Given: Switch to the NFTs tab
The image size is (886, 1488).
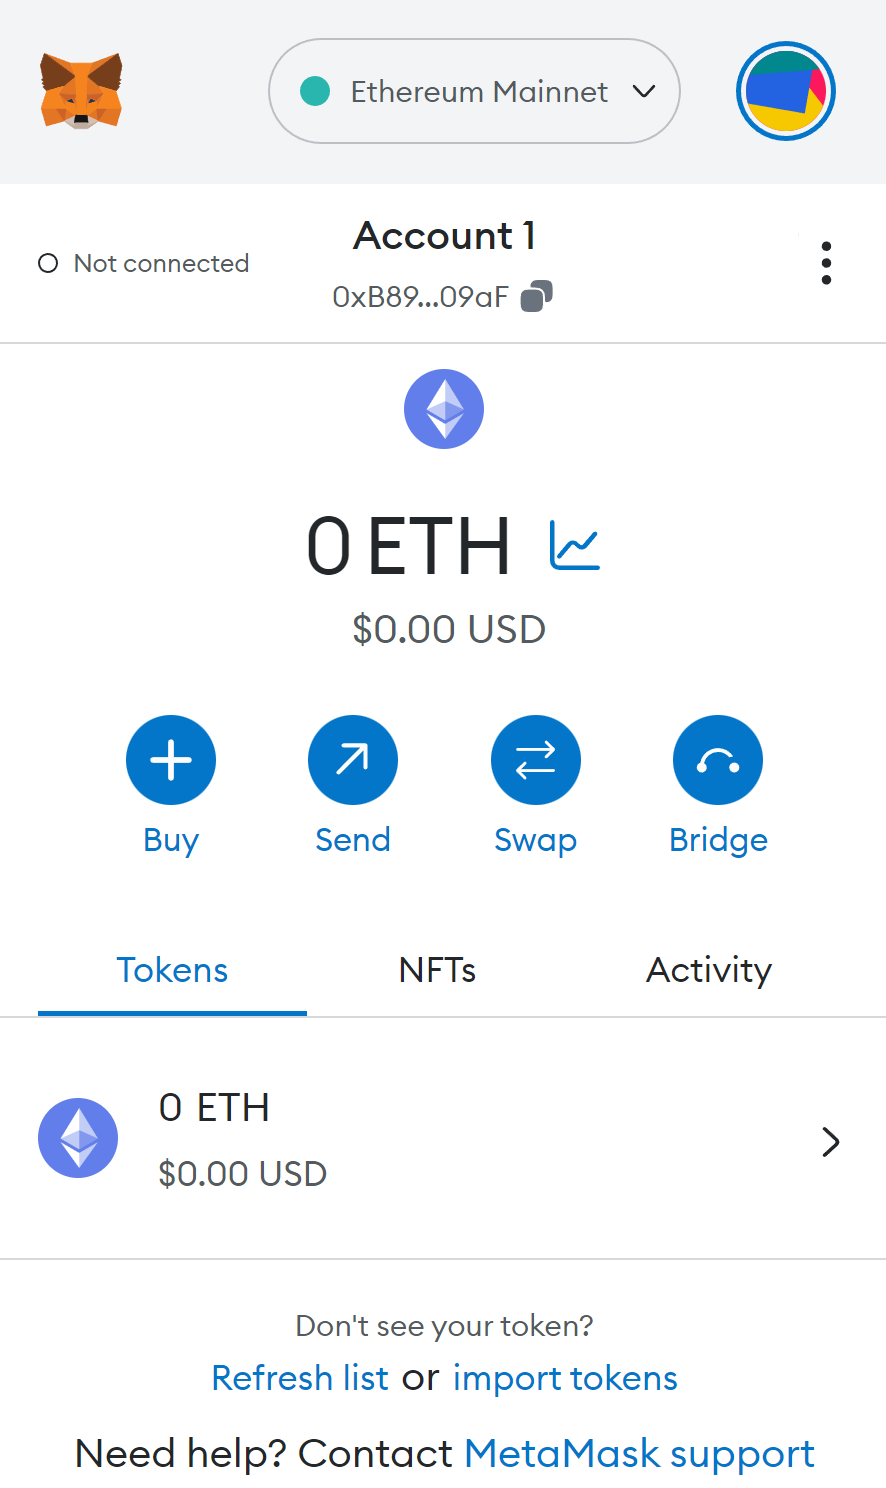Looking at the screenshot, I should point(437,970).
